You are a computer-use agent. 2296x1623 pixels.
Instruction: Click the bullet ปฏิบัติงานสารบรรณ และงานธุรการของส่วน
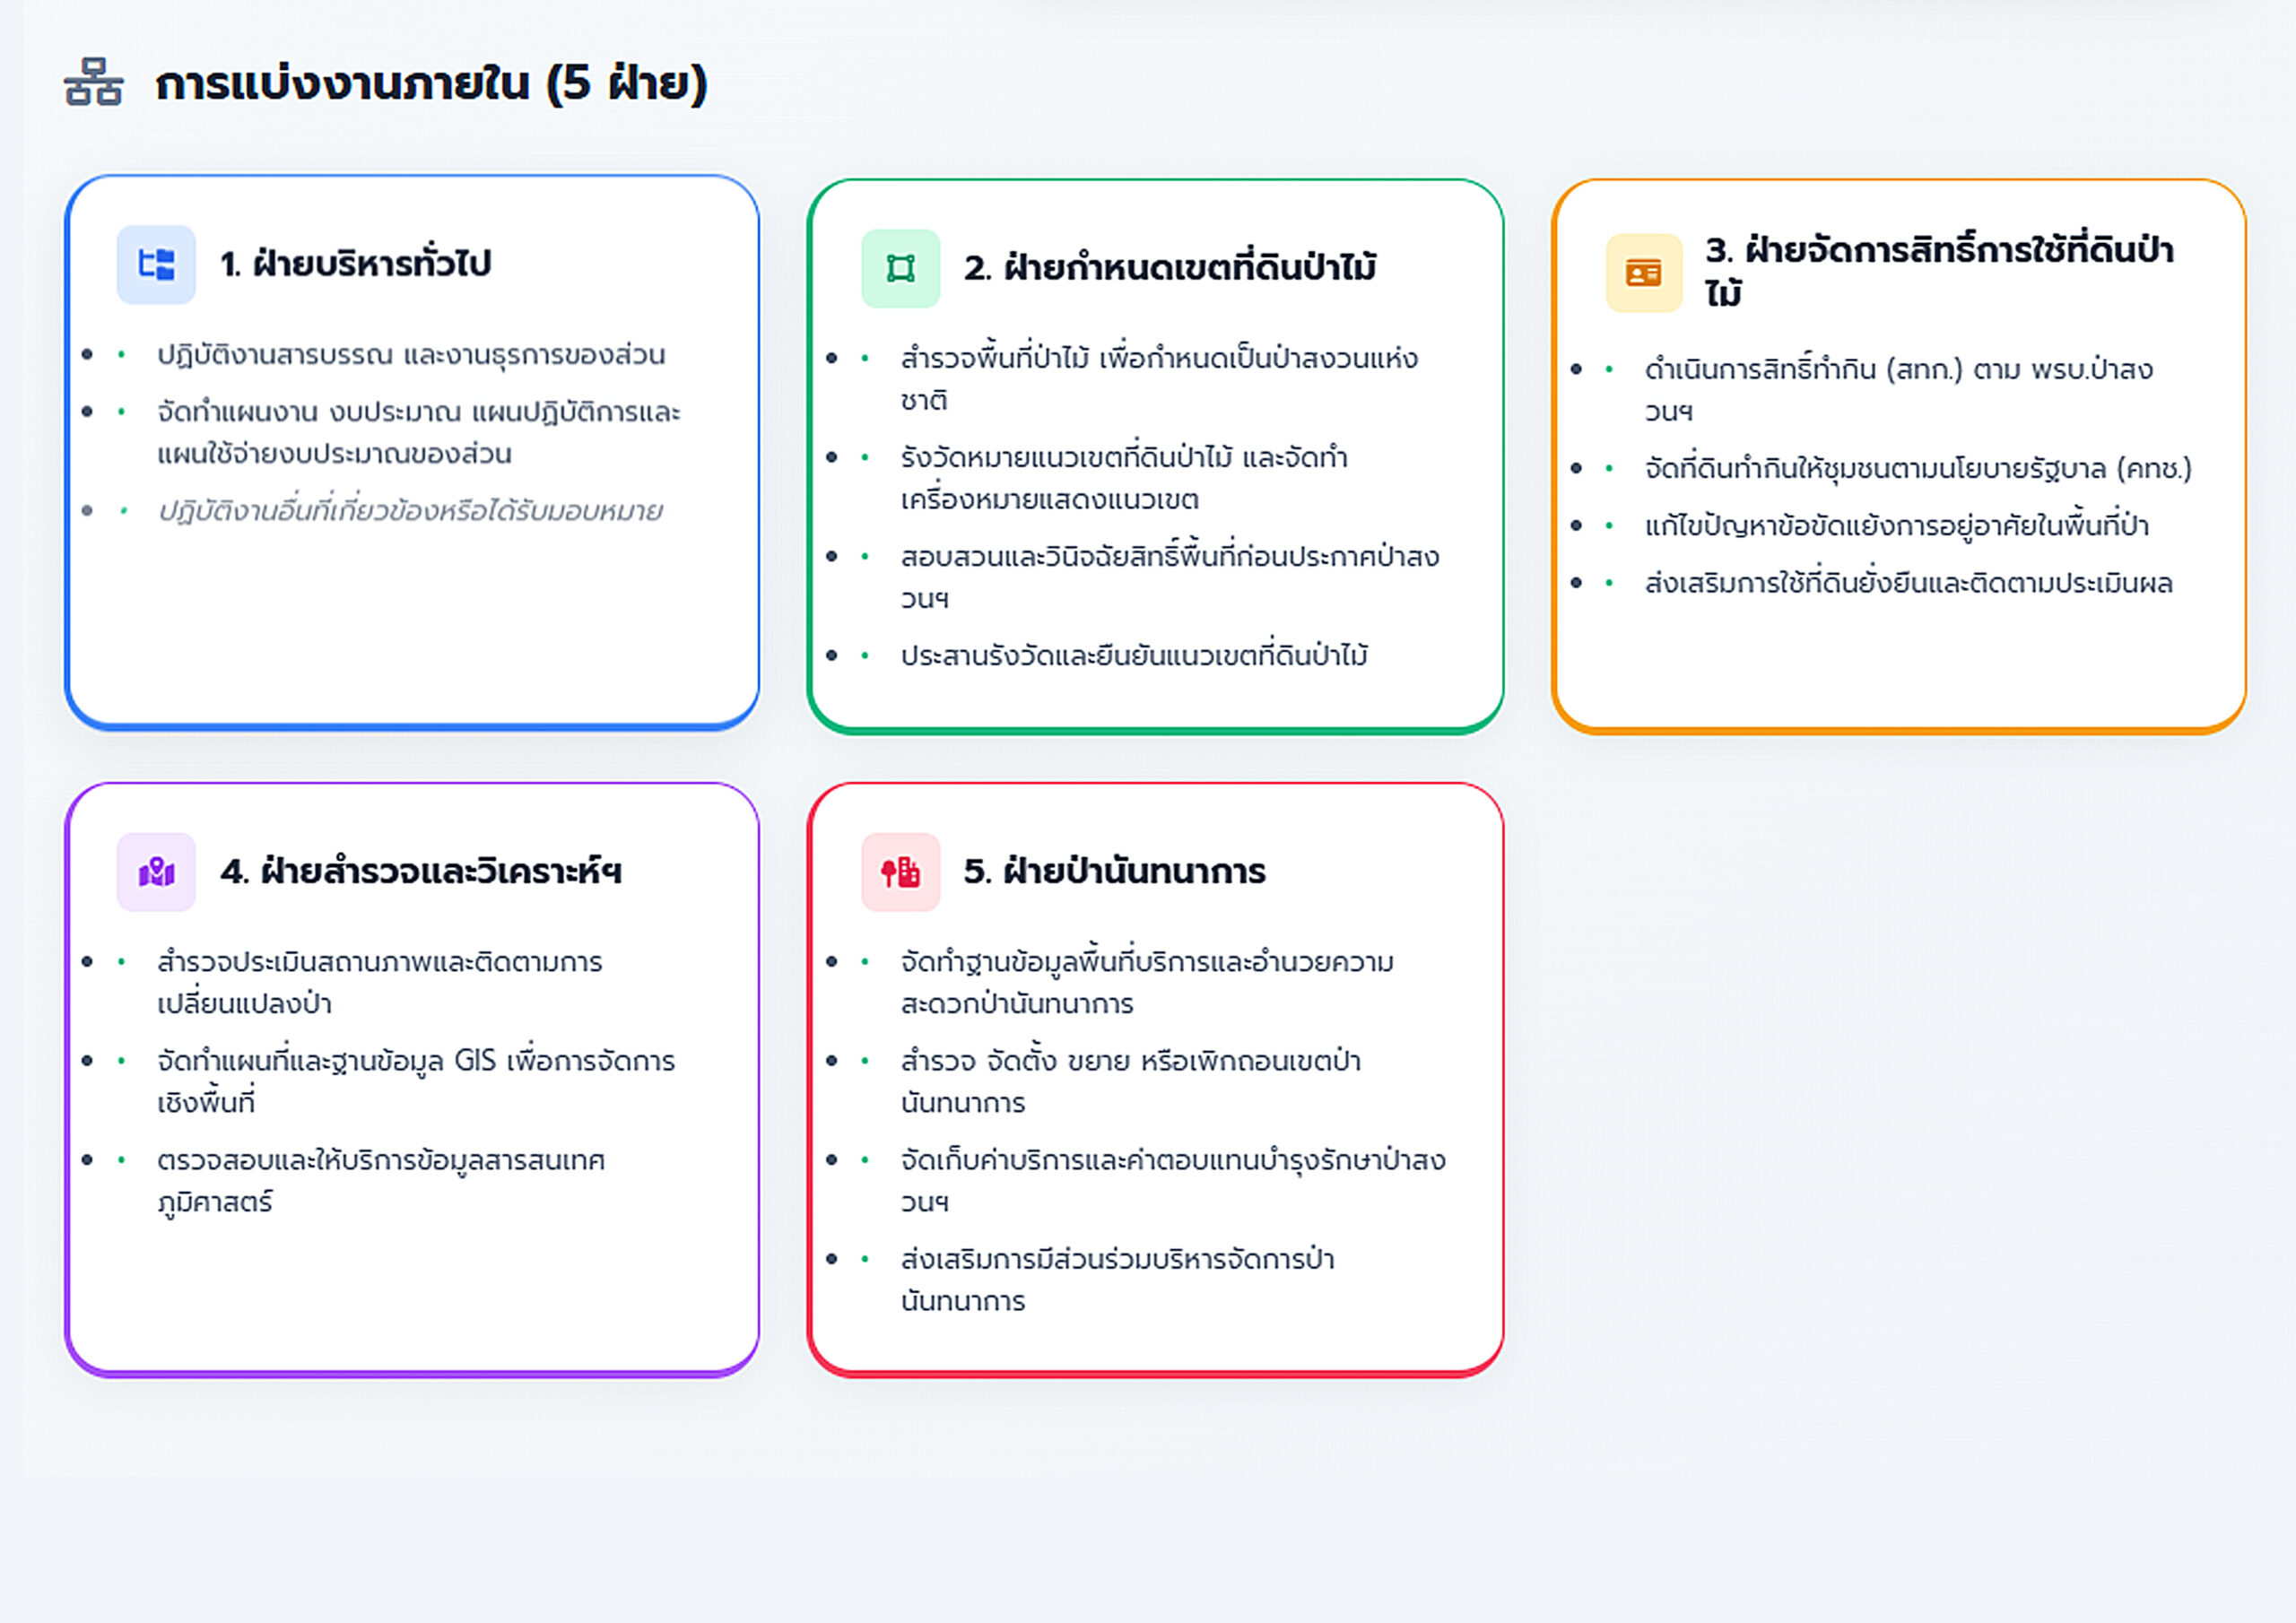[x=410, y=355]
